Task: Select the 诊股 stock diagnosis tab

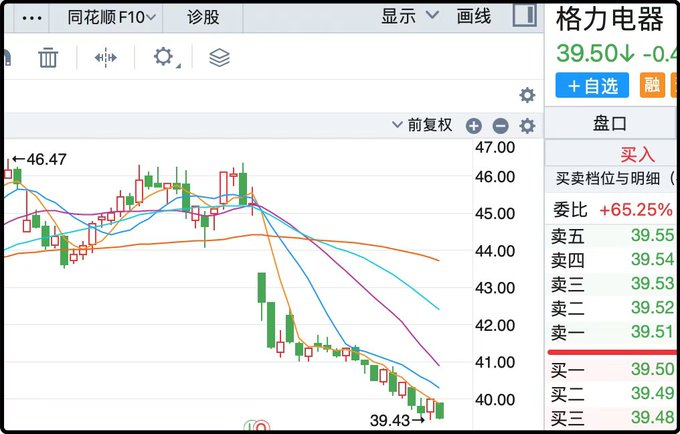Action: [x=204, y=17]
